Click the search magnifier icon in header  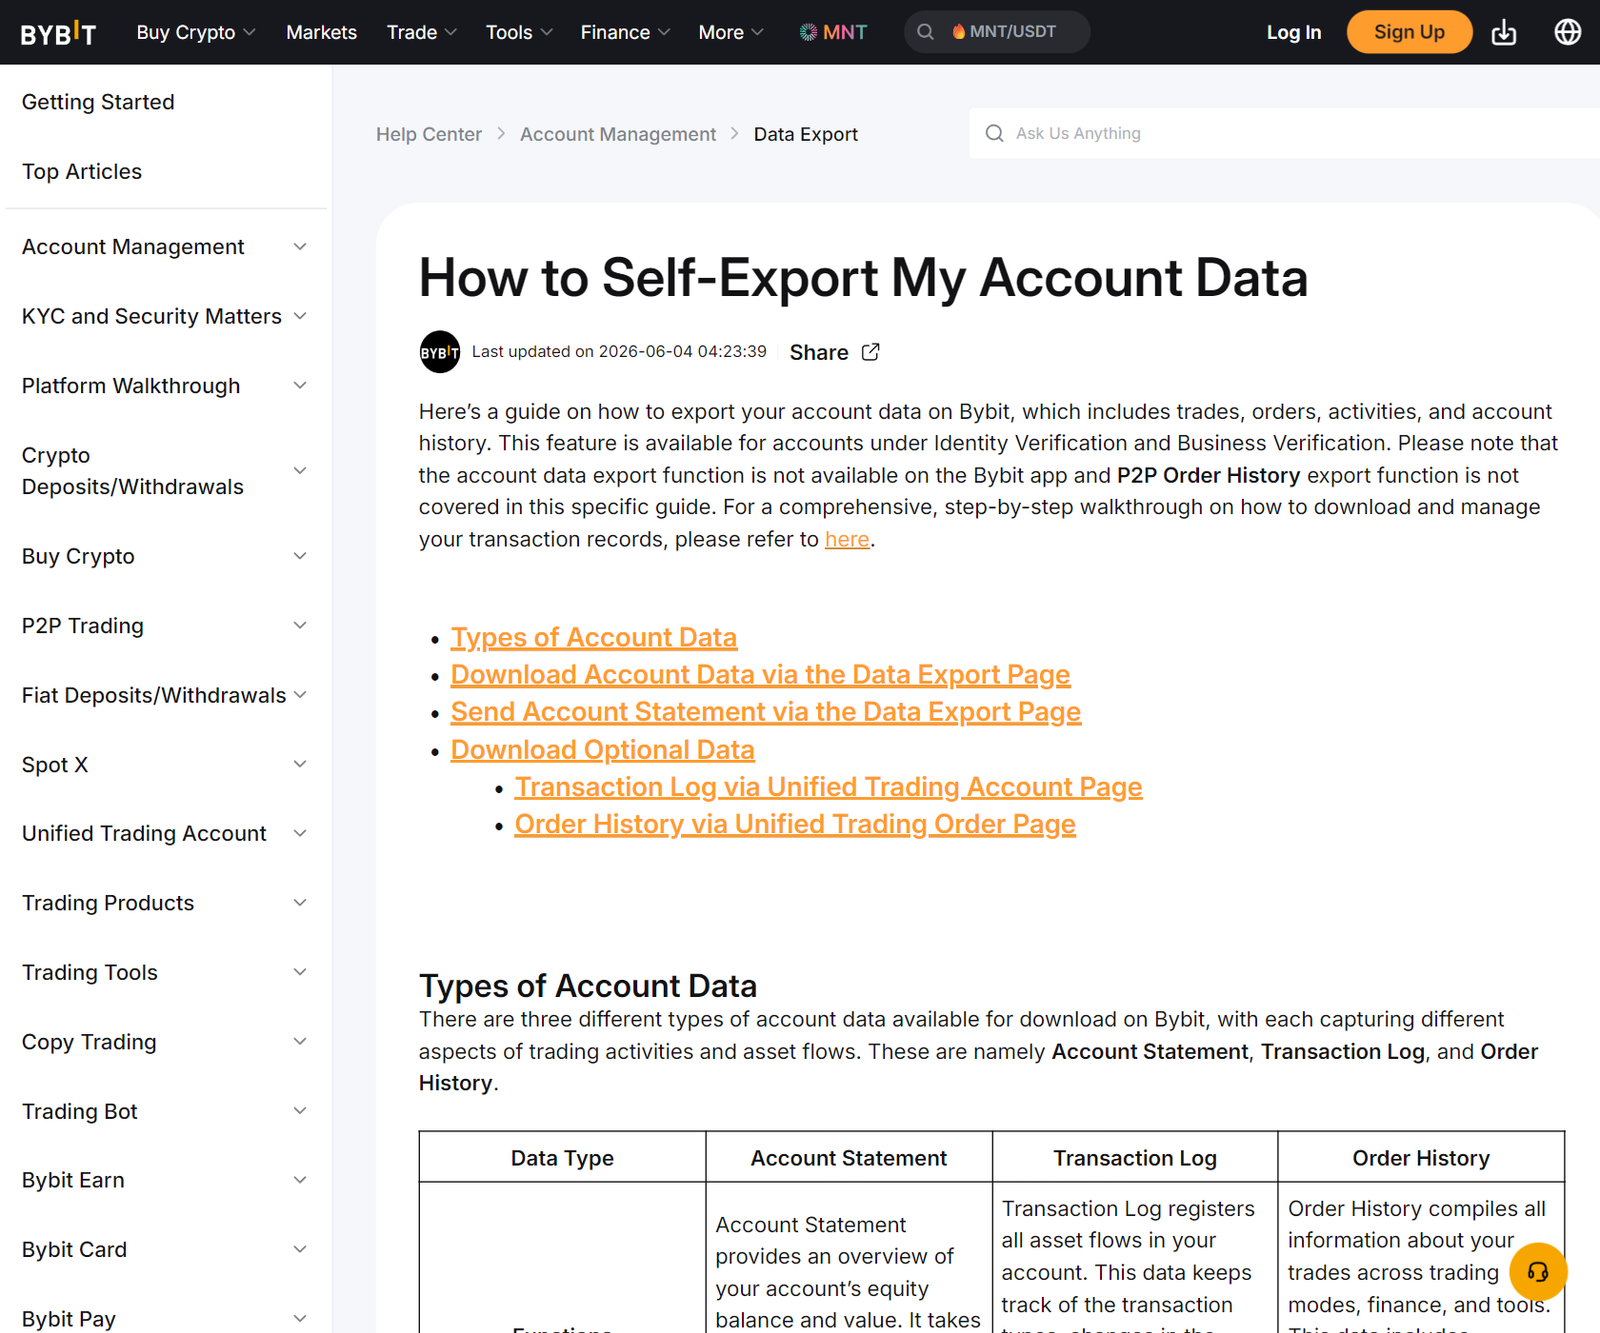tap(925, 32)
